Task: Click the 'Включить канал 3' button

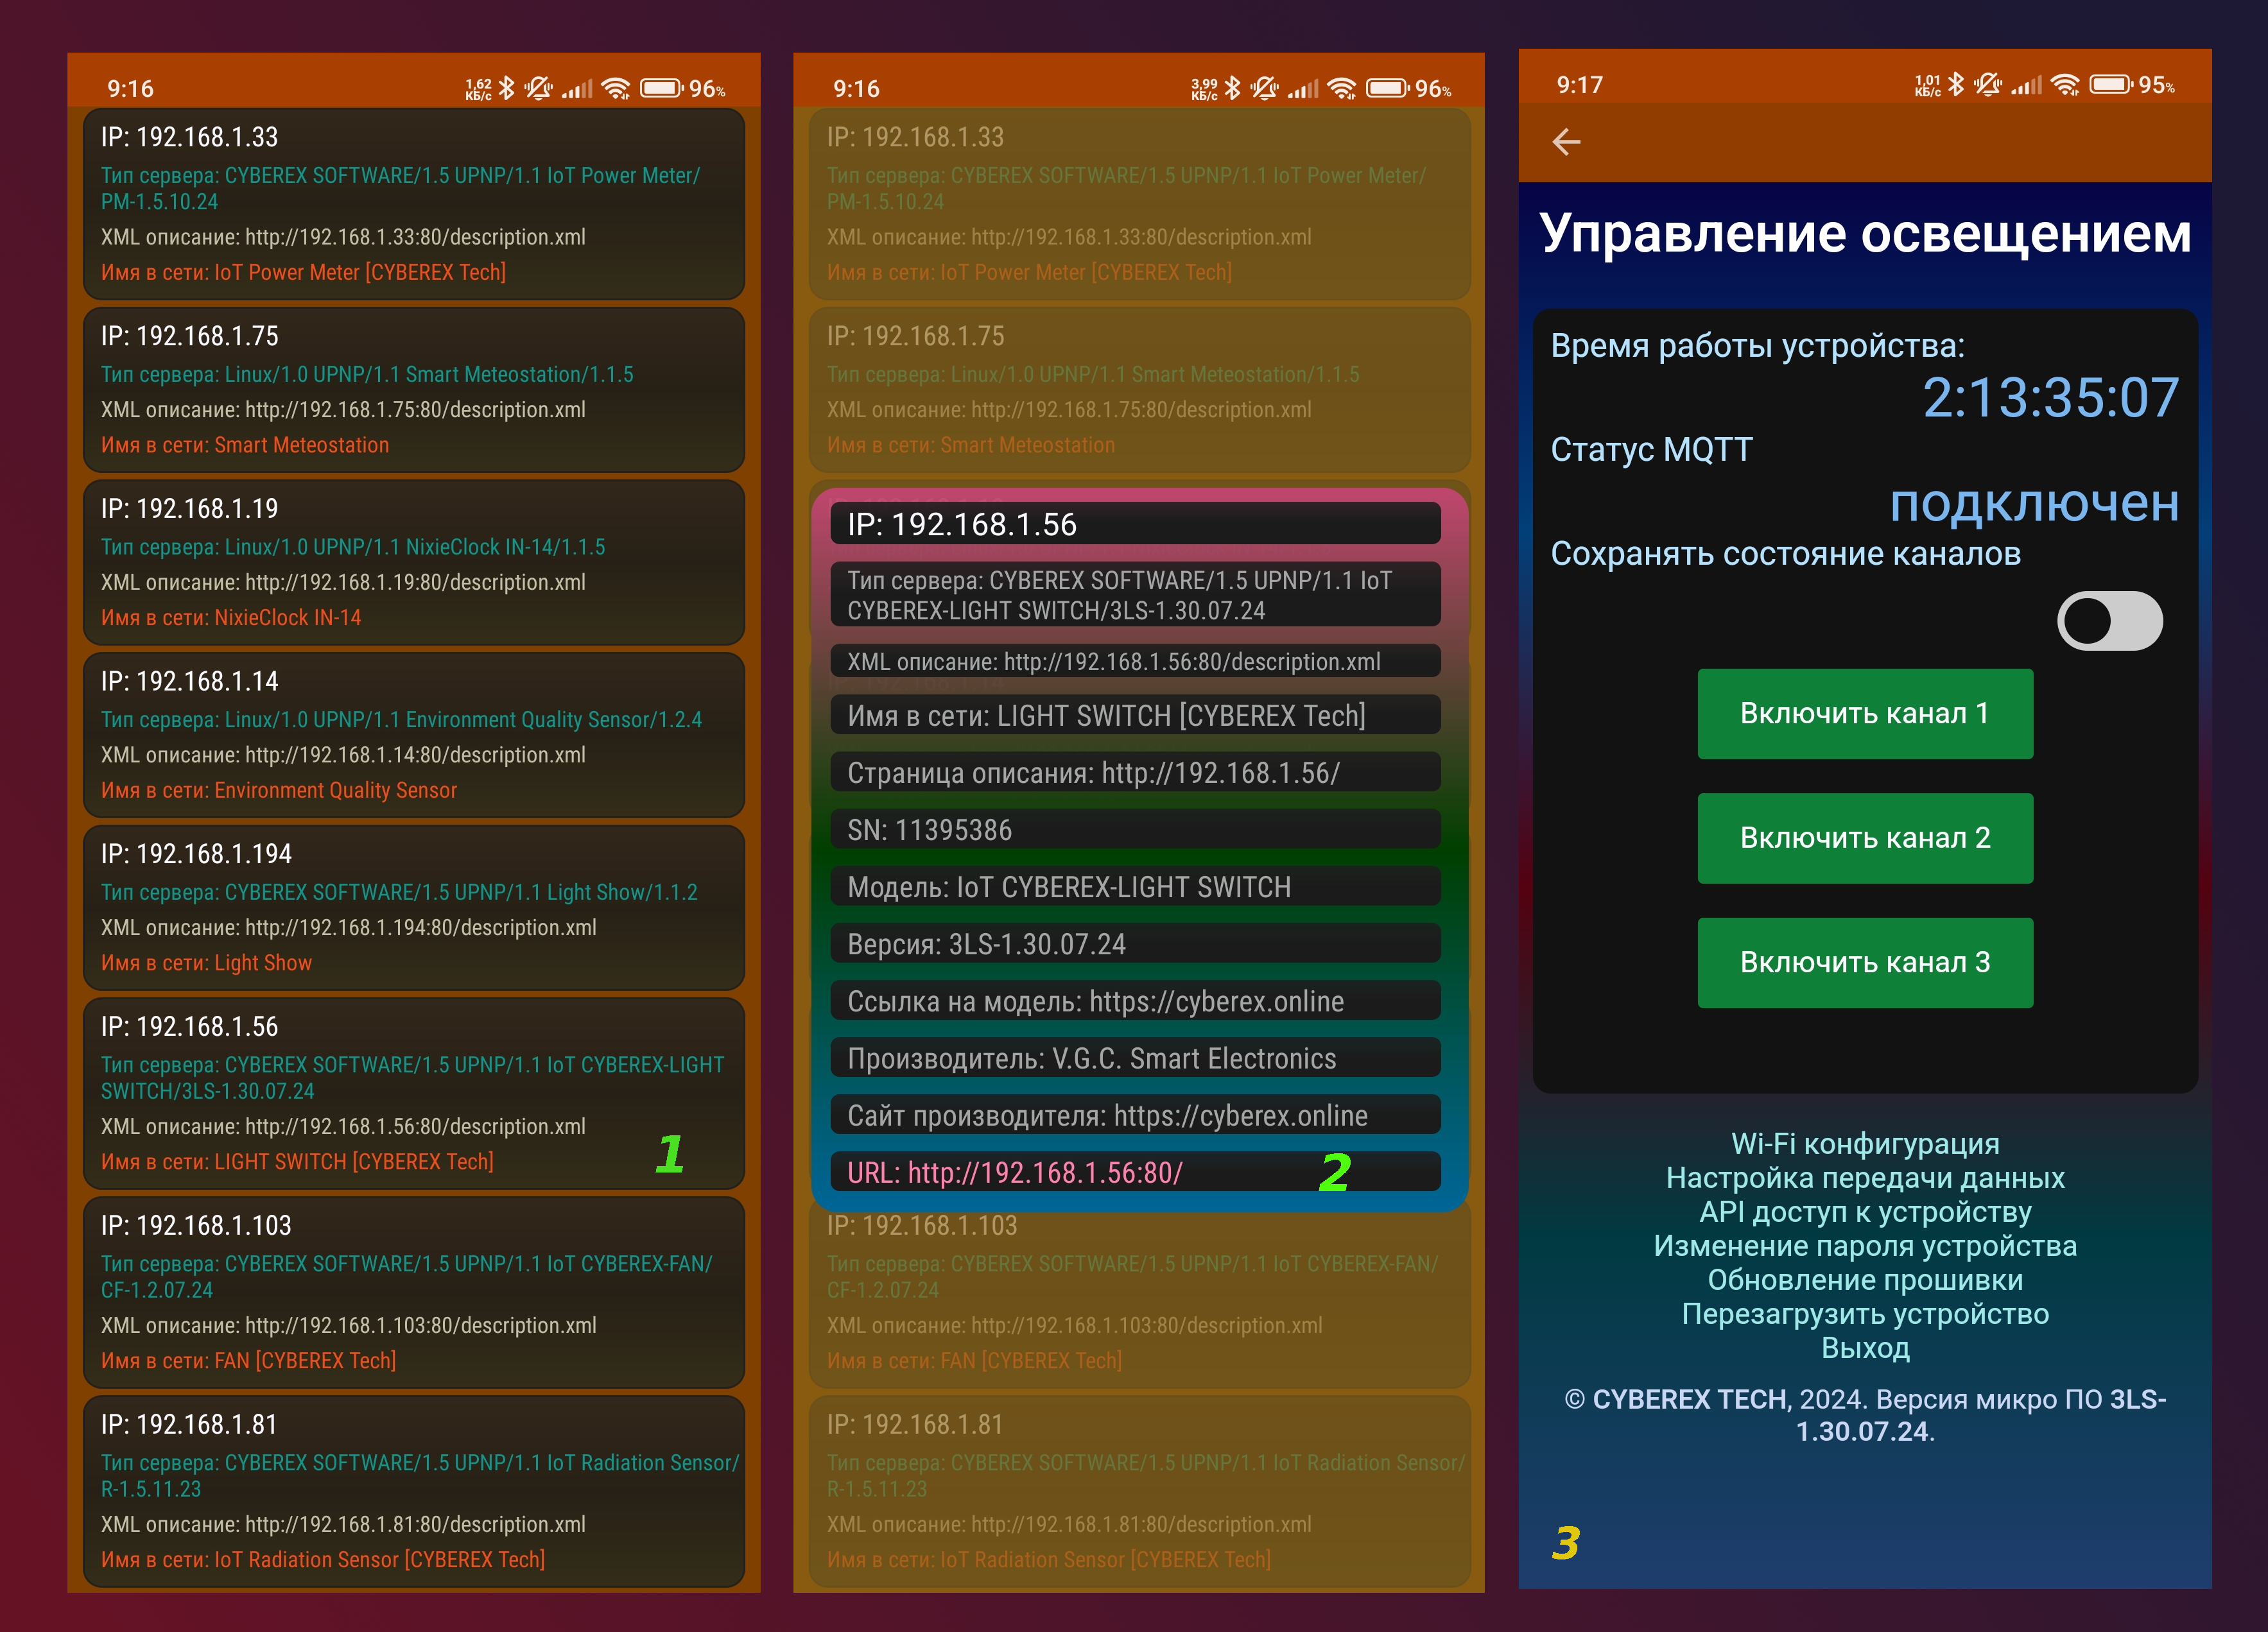Action: pyautogui.click(x=1865, y=962)
